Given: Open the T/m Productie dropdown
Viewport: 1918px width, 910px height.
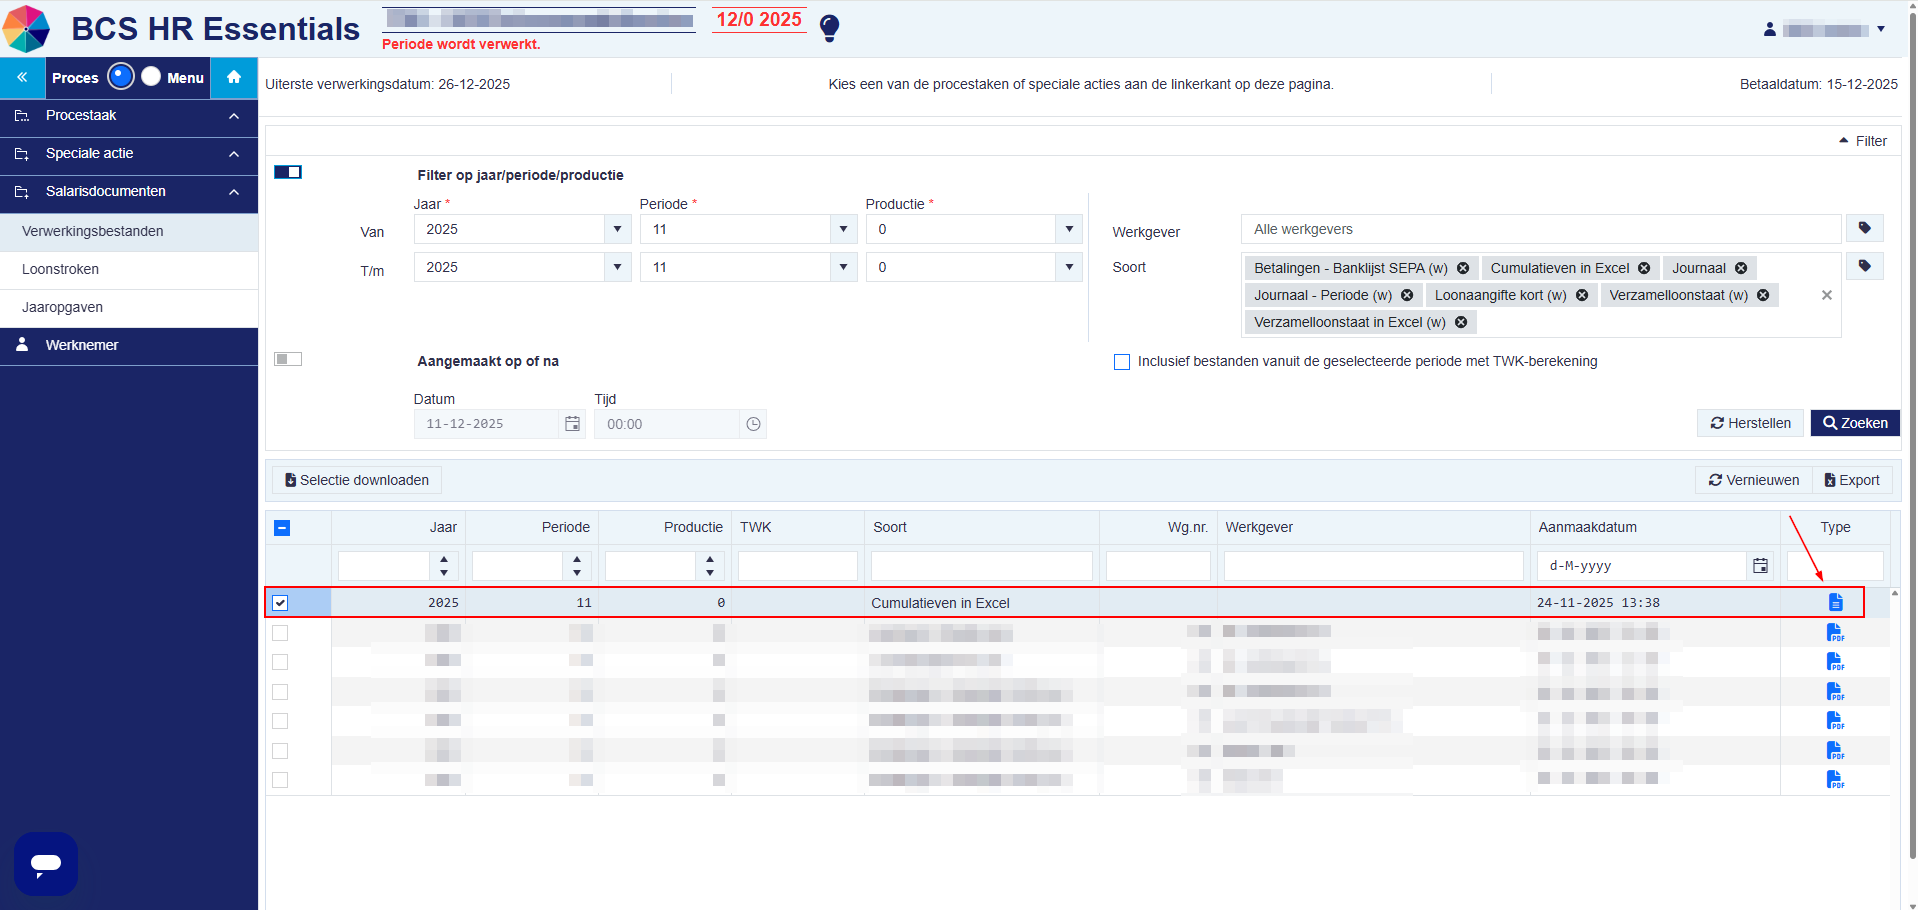Looking at the screenshot, I should 1069,267.
